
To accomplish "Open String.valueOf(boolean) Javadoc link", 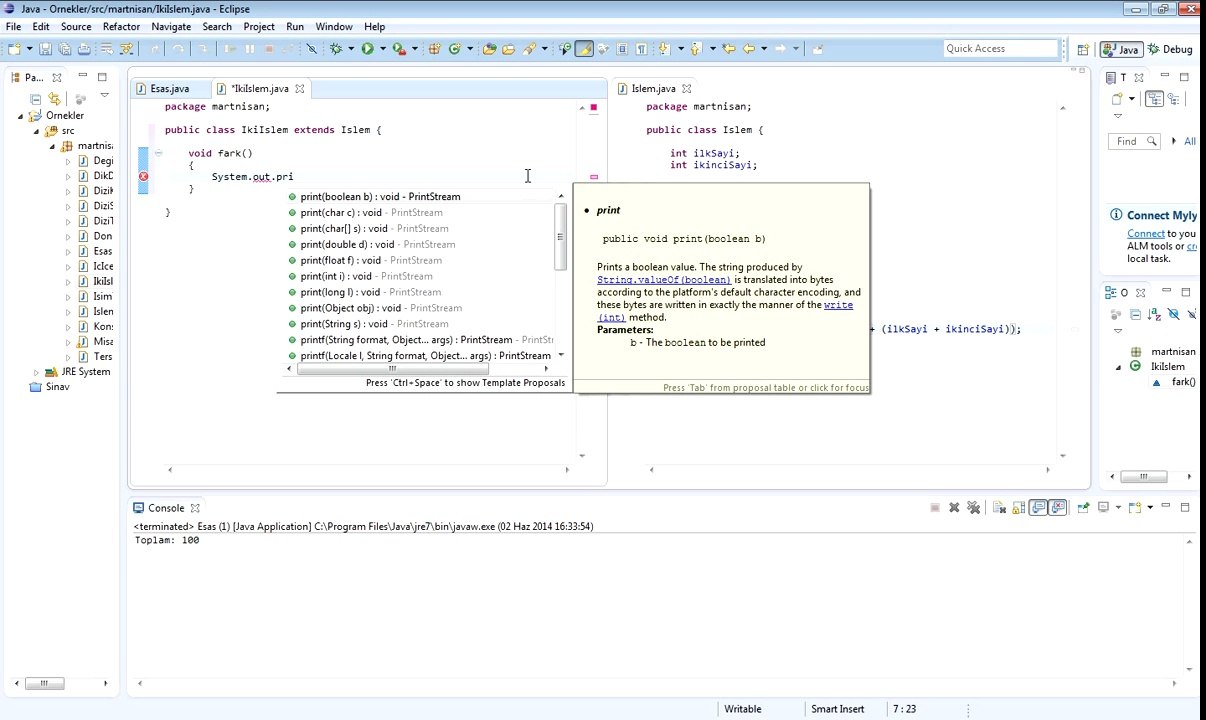I will [664, 280].
